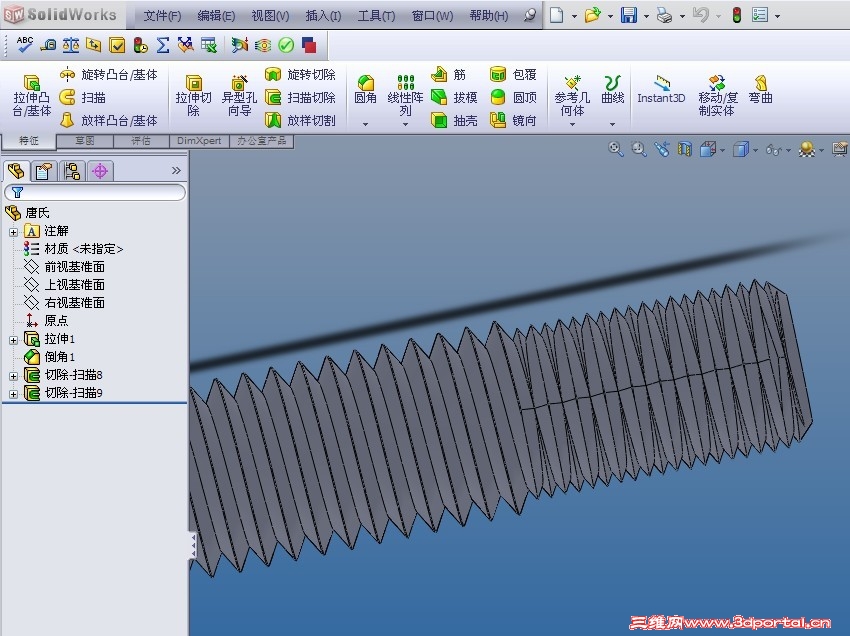Open the 编辑(E) menu

[216, 16]
